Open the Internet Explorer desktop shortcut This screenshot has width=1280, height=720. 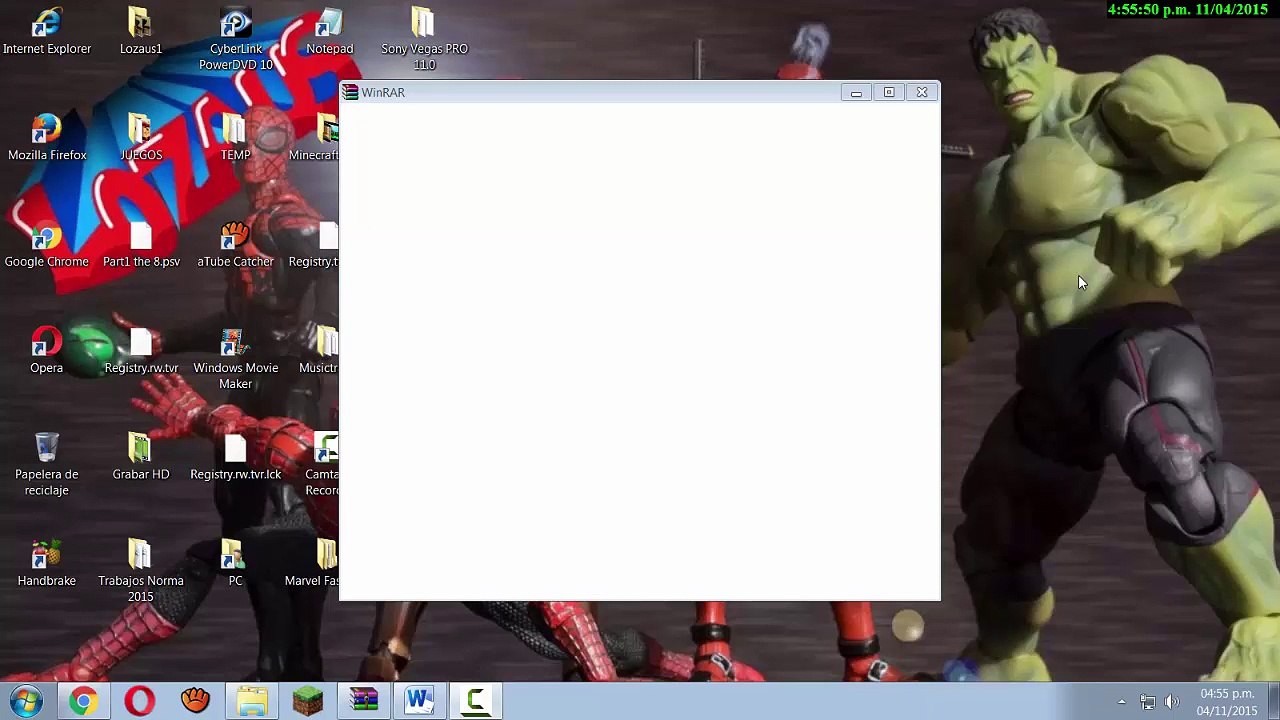pos(46,30)
